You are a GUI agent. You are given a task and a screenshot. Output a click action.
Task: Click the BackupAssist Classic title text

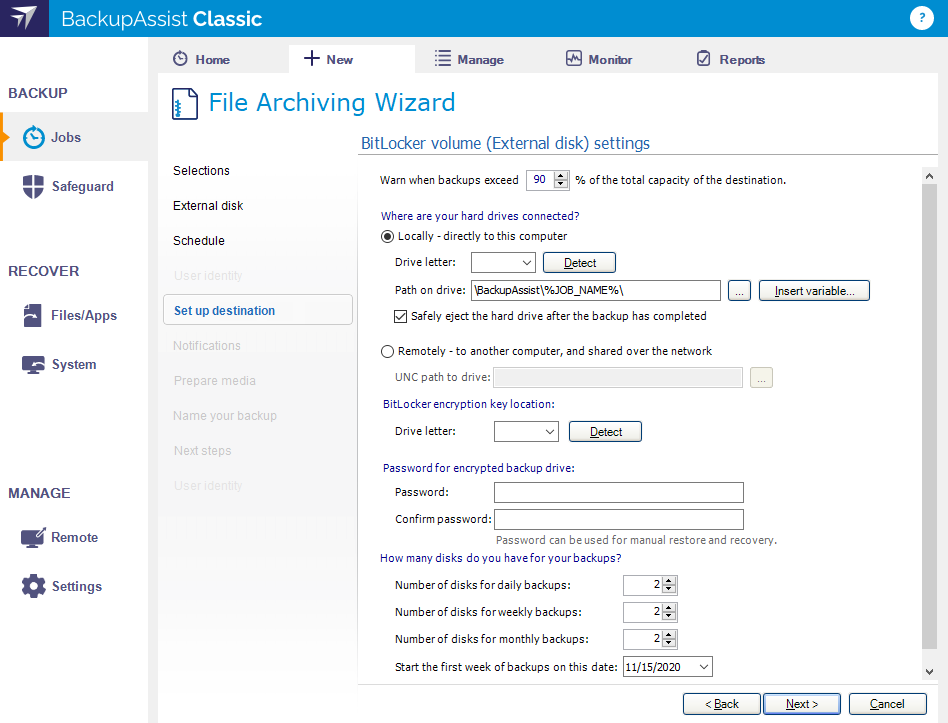coord(161,19)
